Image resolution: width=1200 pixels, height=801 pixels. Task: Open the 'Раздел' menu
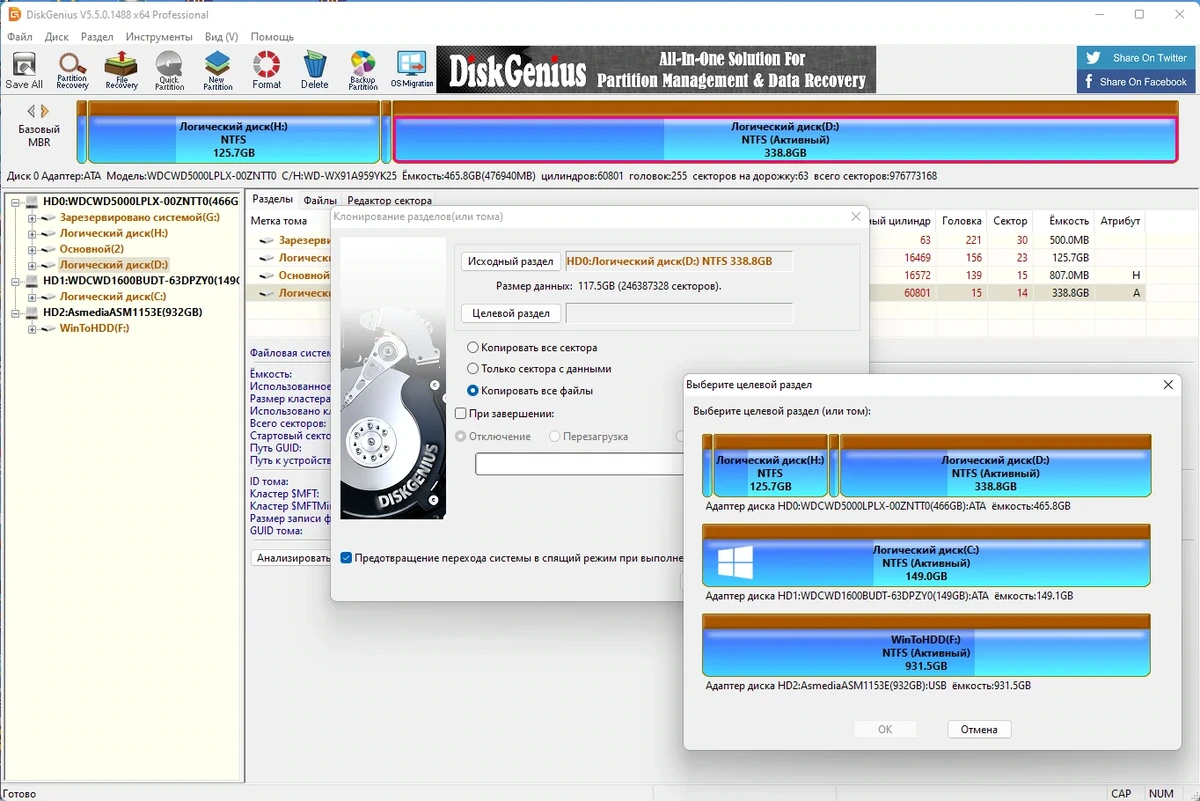pyautogui.click(x=97, y=37)
